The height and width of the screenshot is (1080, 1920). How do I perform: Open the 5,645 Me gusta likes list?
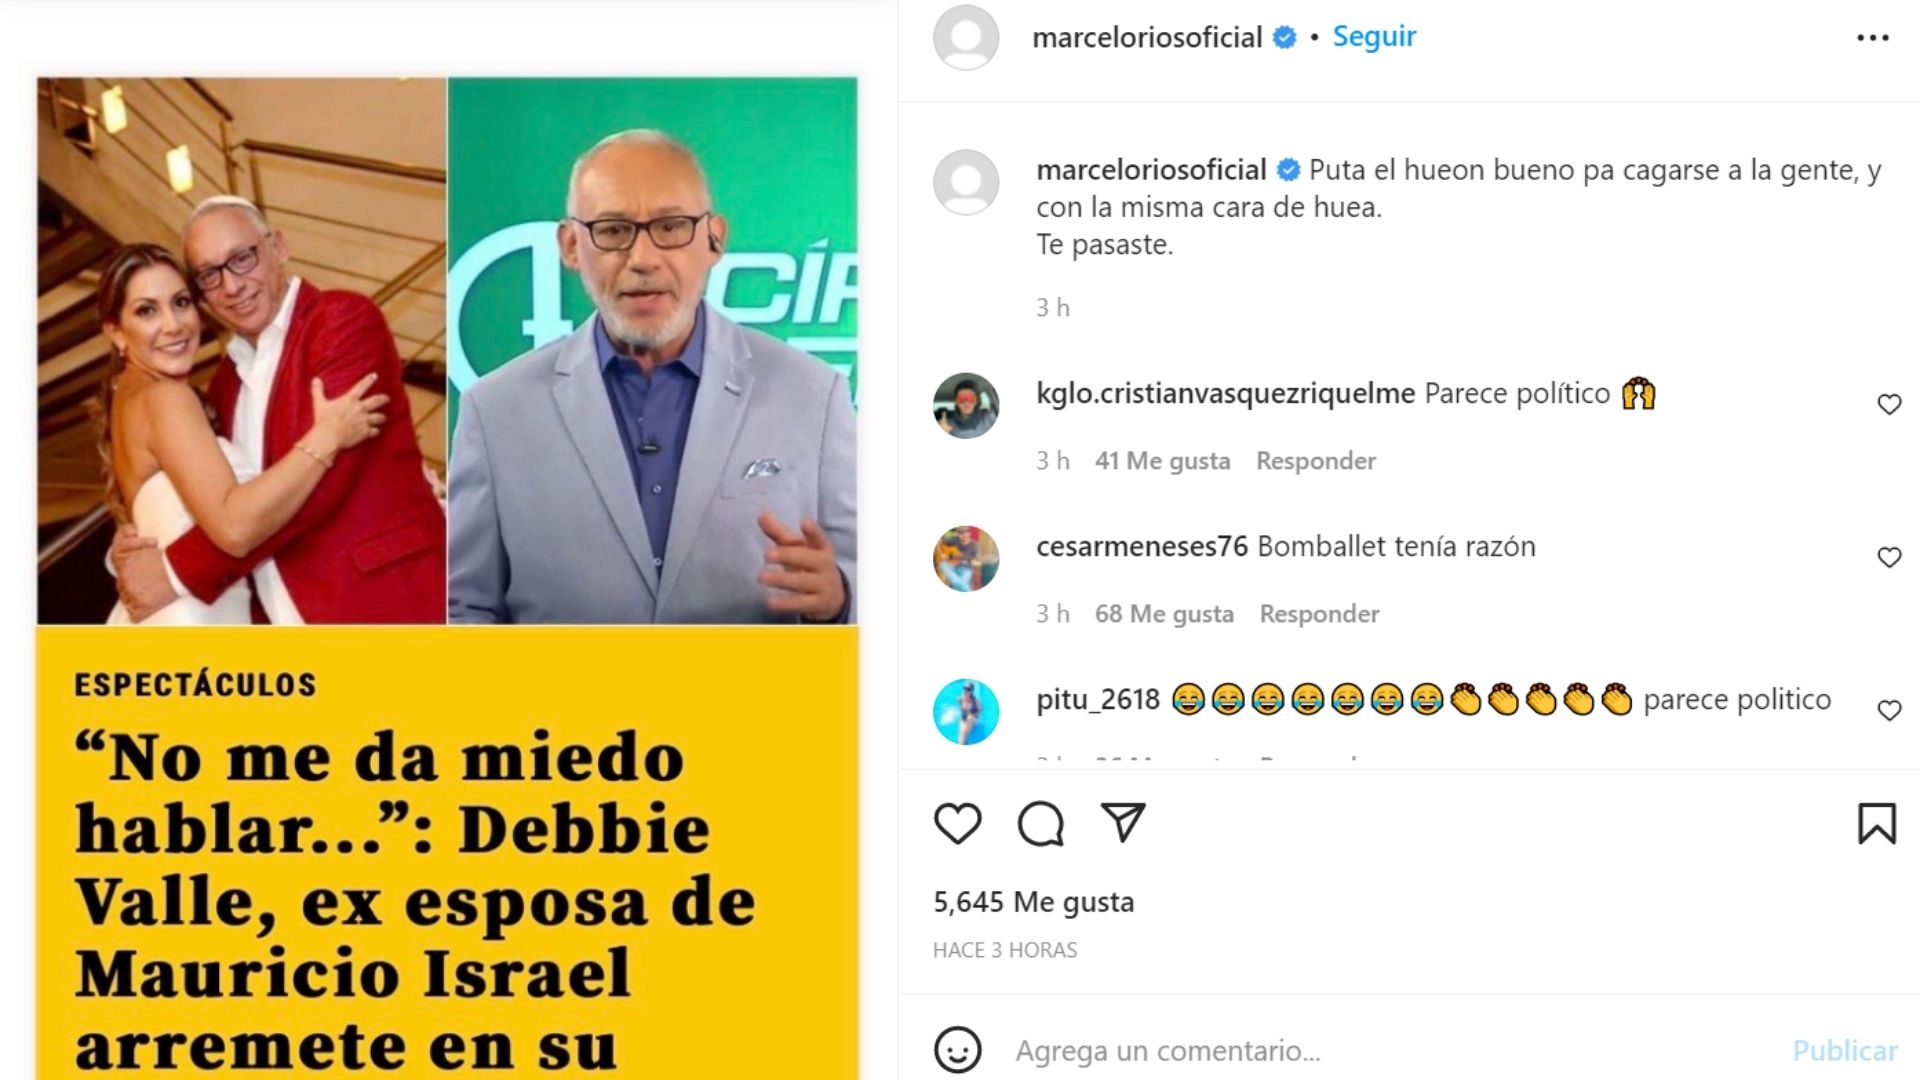[1034, 902]
